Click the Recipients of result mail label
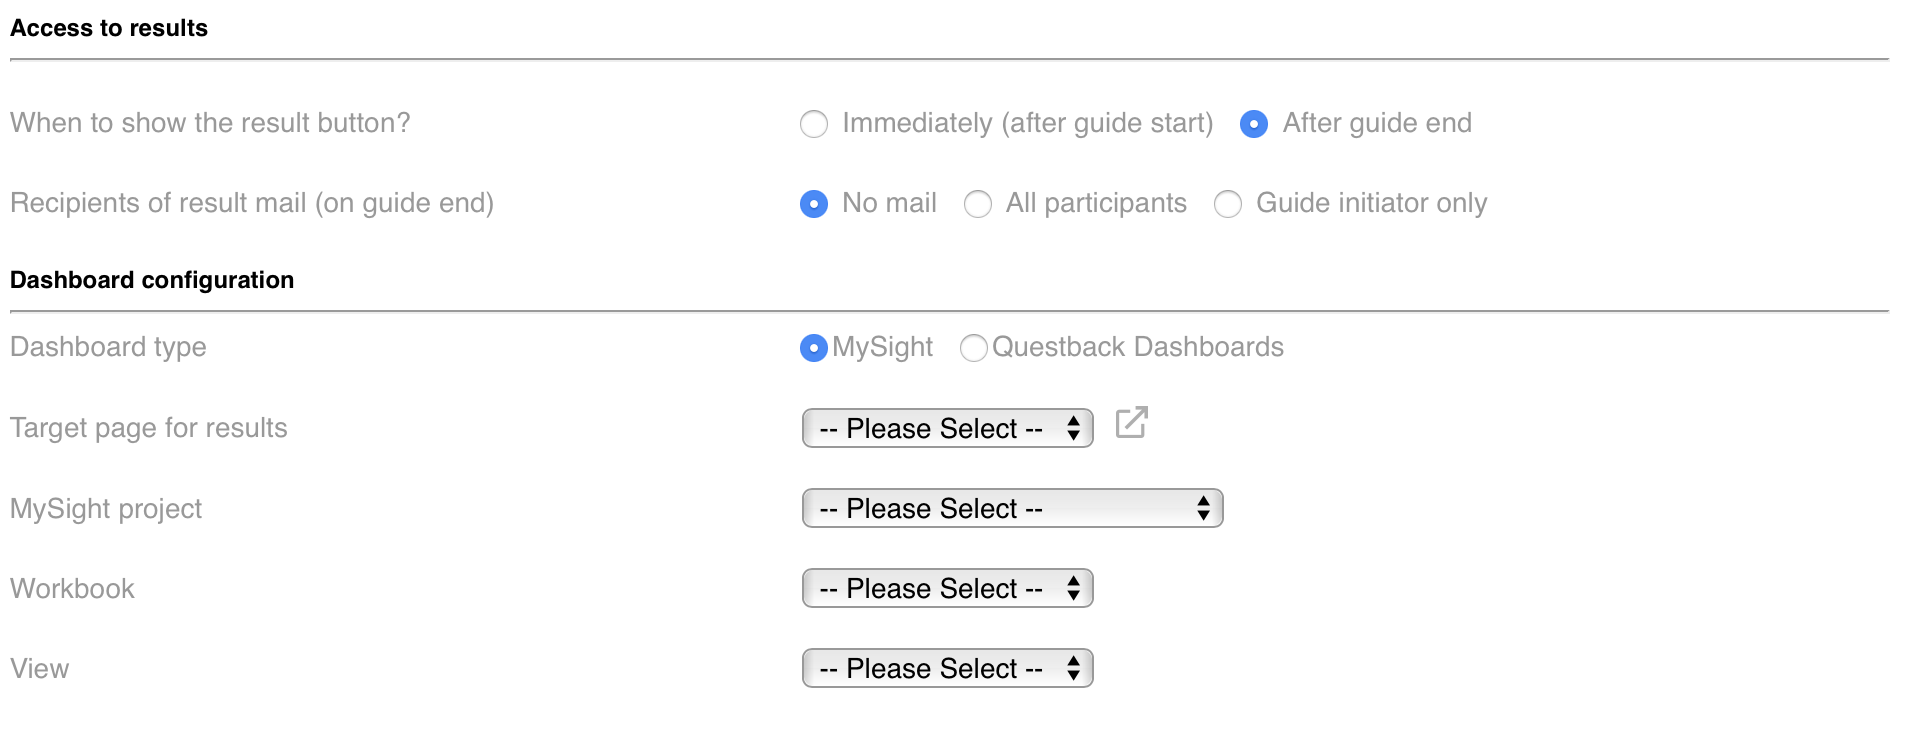Image resolution: width=1908 pixels, height=750 pixels. [252, 203]
